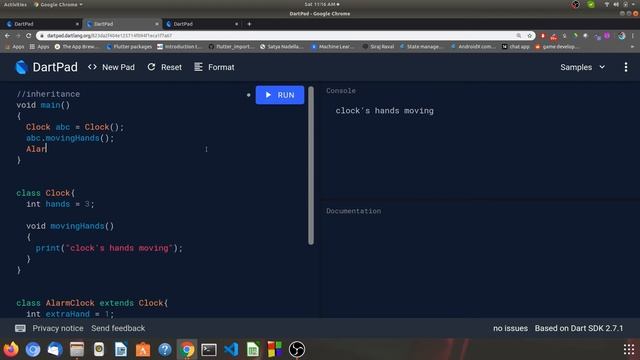640x360 pixels.
Task: Click 'class AlarmClock extends Clock{' line
Action: [92, 303]
